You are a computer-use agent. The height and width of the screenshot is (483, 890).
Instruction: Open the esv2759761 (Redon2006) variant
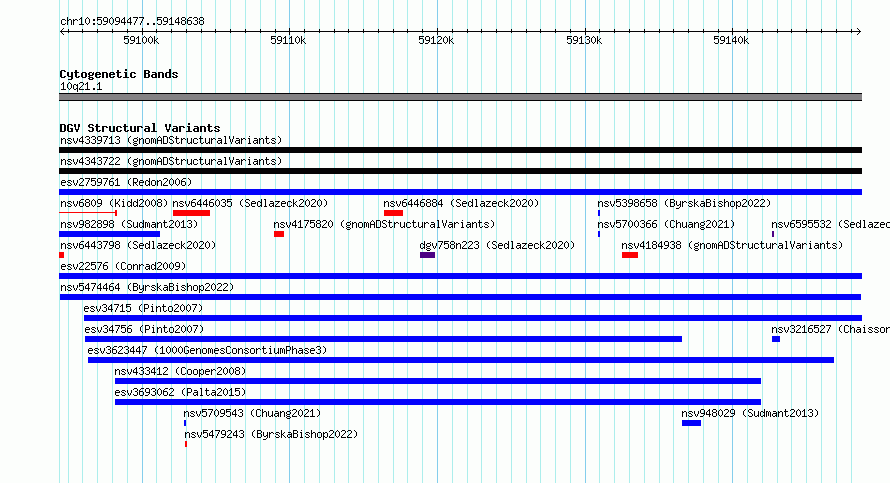(x=126, y=182)
